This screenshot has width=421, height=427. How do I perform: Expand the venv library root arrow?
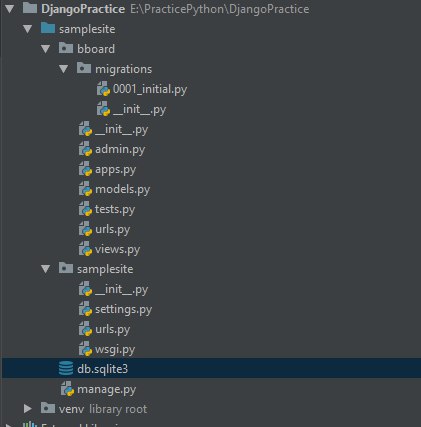pos(28,409)
